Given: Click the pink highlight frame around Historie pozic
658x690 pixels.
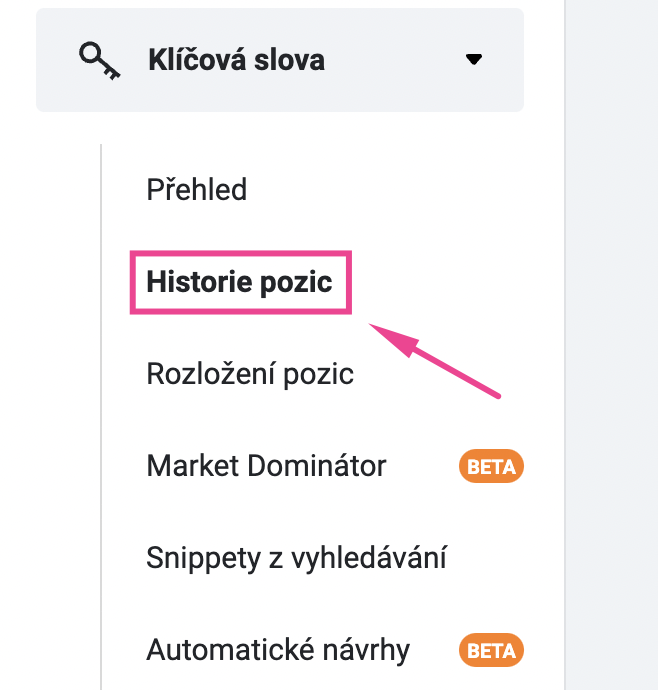Looking at the screenshot, I should [x=241, y=254].
